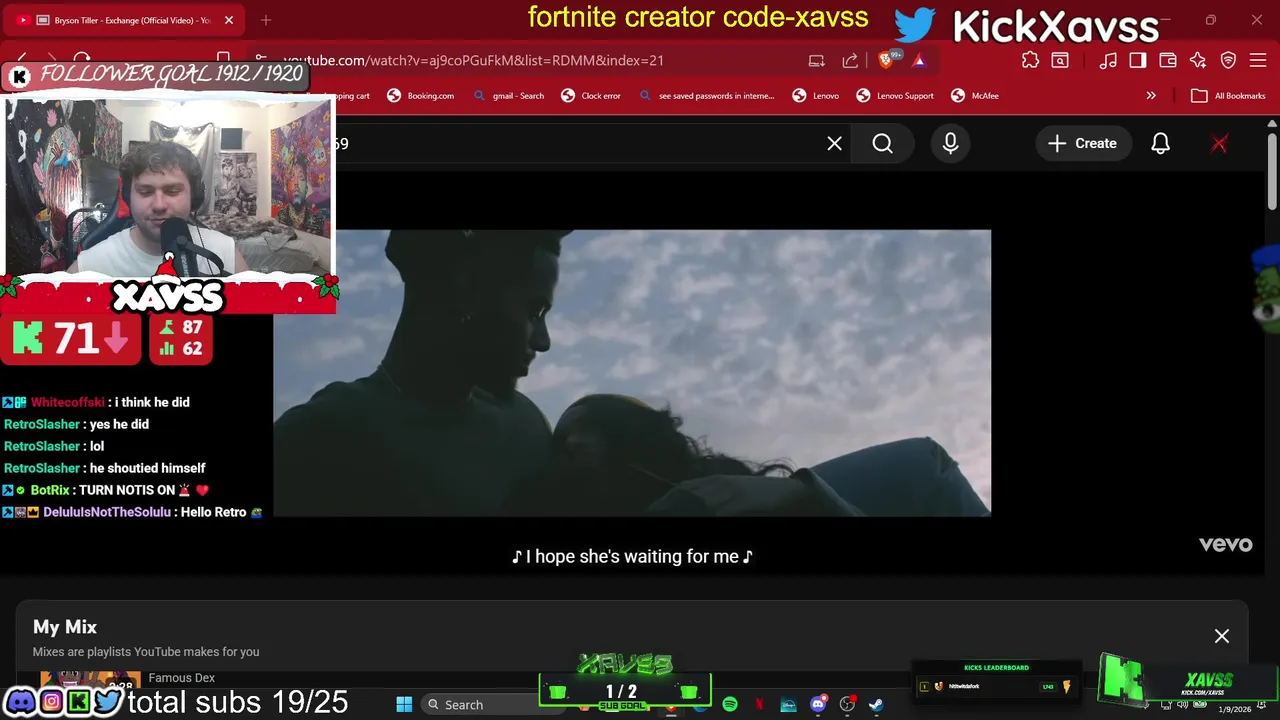The image size is (1280, 720).
Task: Open the see saved passwords bookmark
Action: (x=706, y=96)
